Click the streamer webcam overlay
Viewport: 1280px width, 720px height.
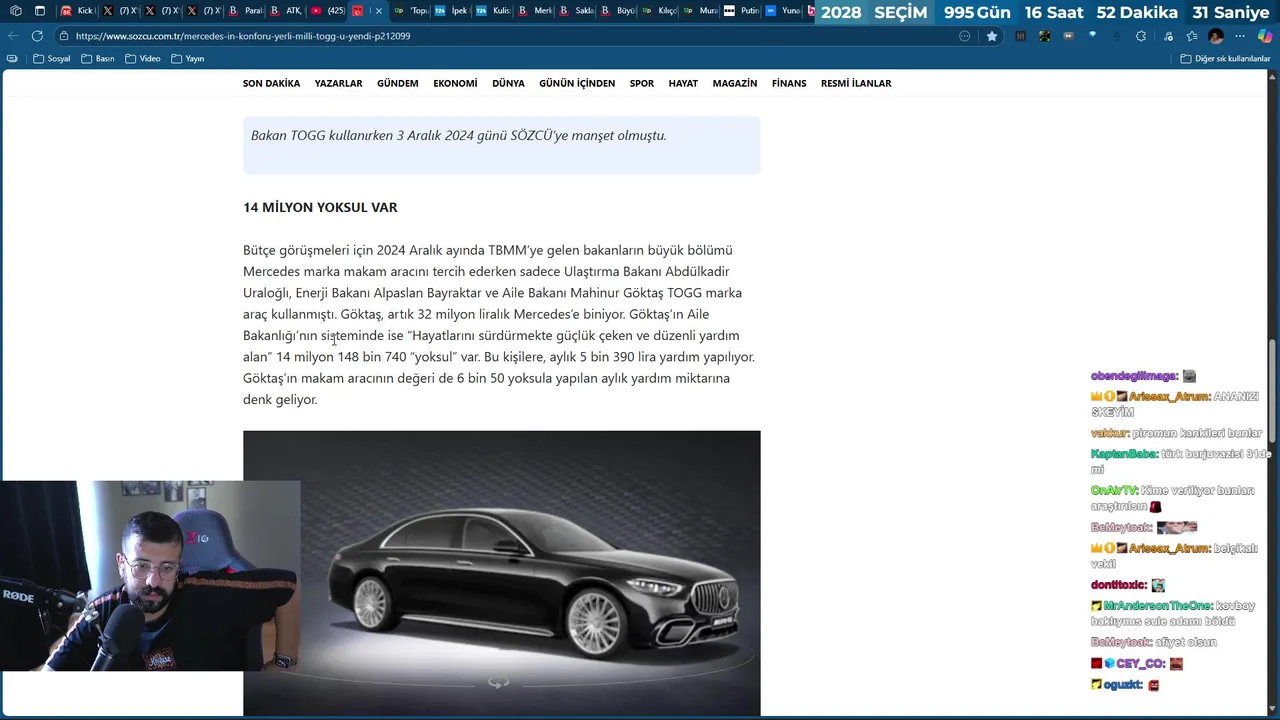(150, 576)
